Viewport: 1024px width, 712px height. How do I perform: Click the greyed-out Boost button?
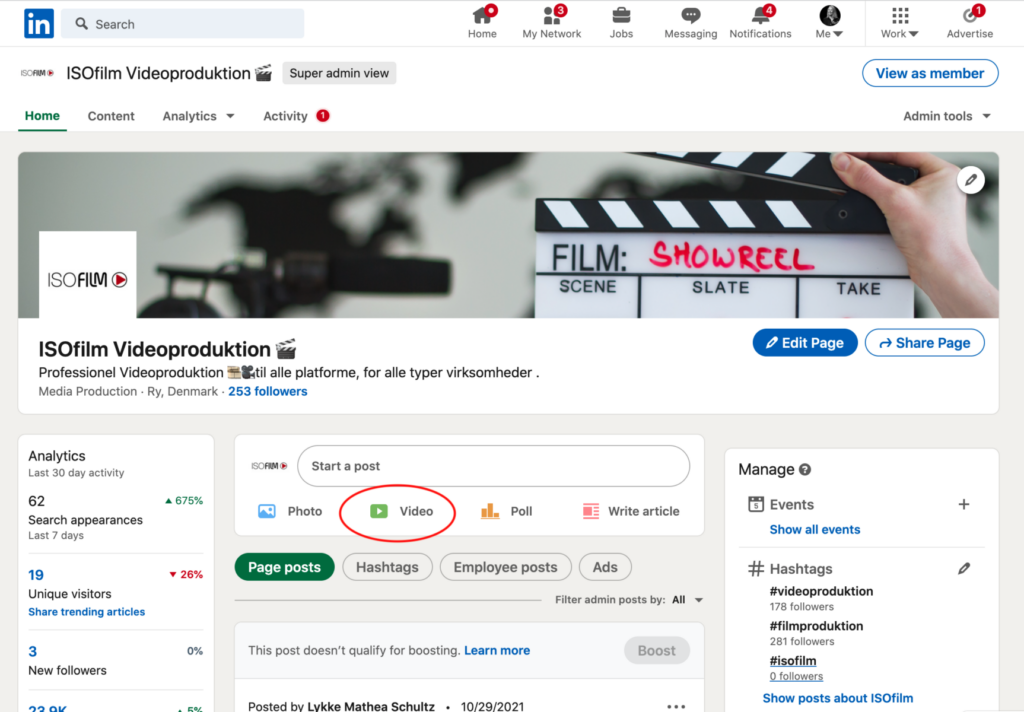[656, 651]
